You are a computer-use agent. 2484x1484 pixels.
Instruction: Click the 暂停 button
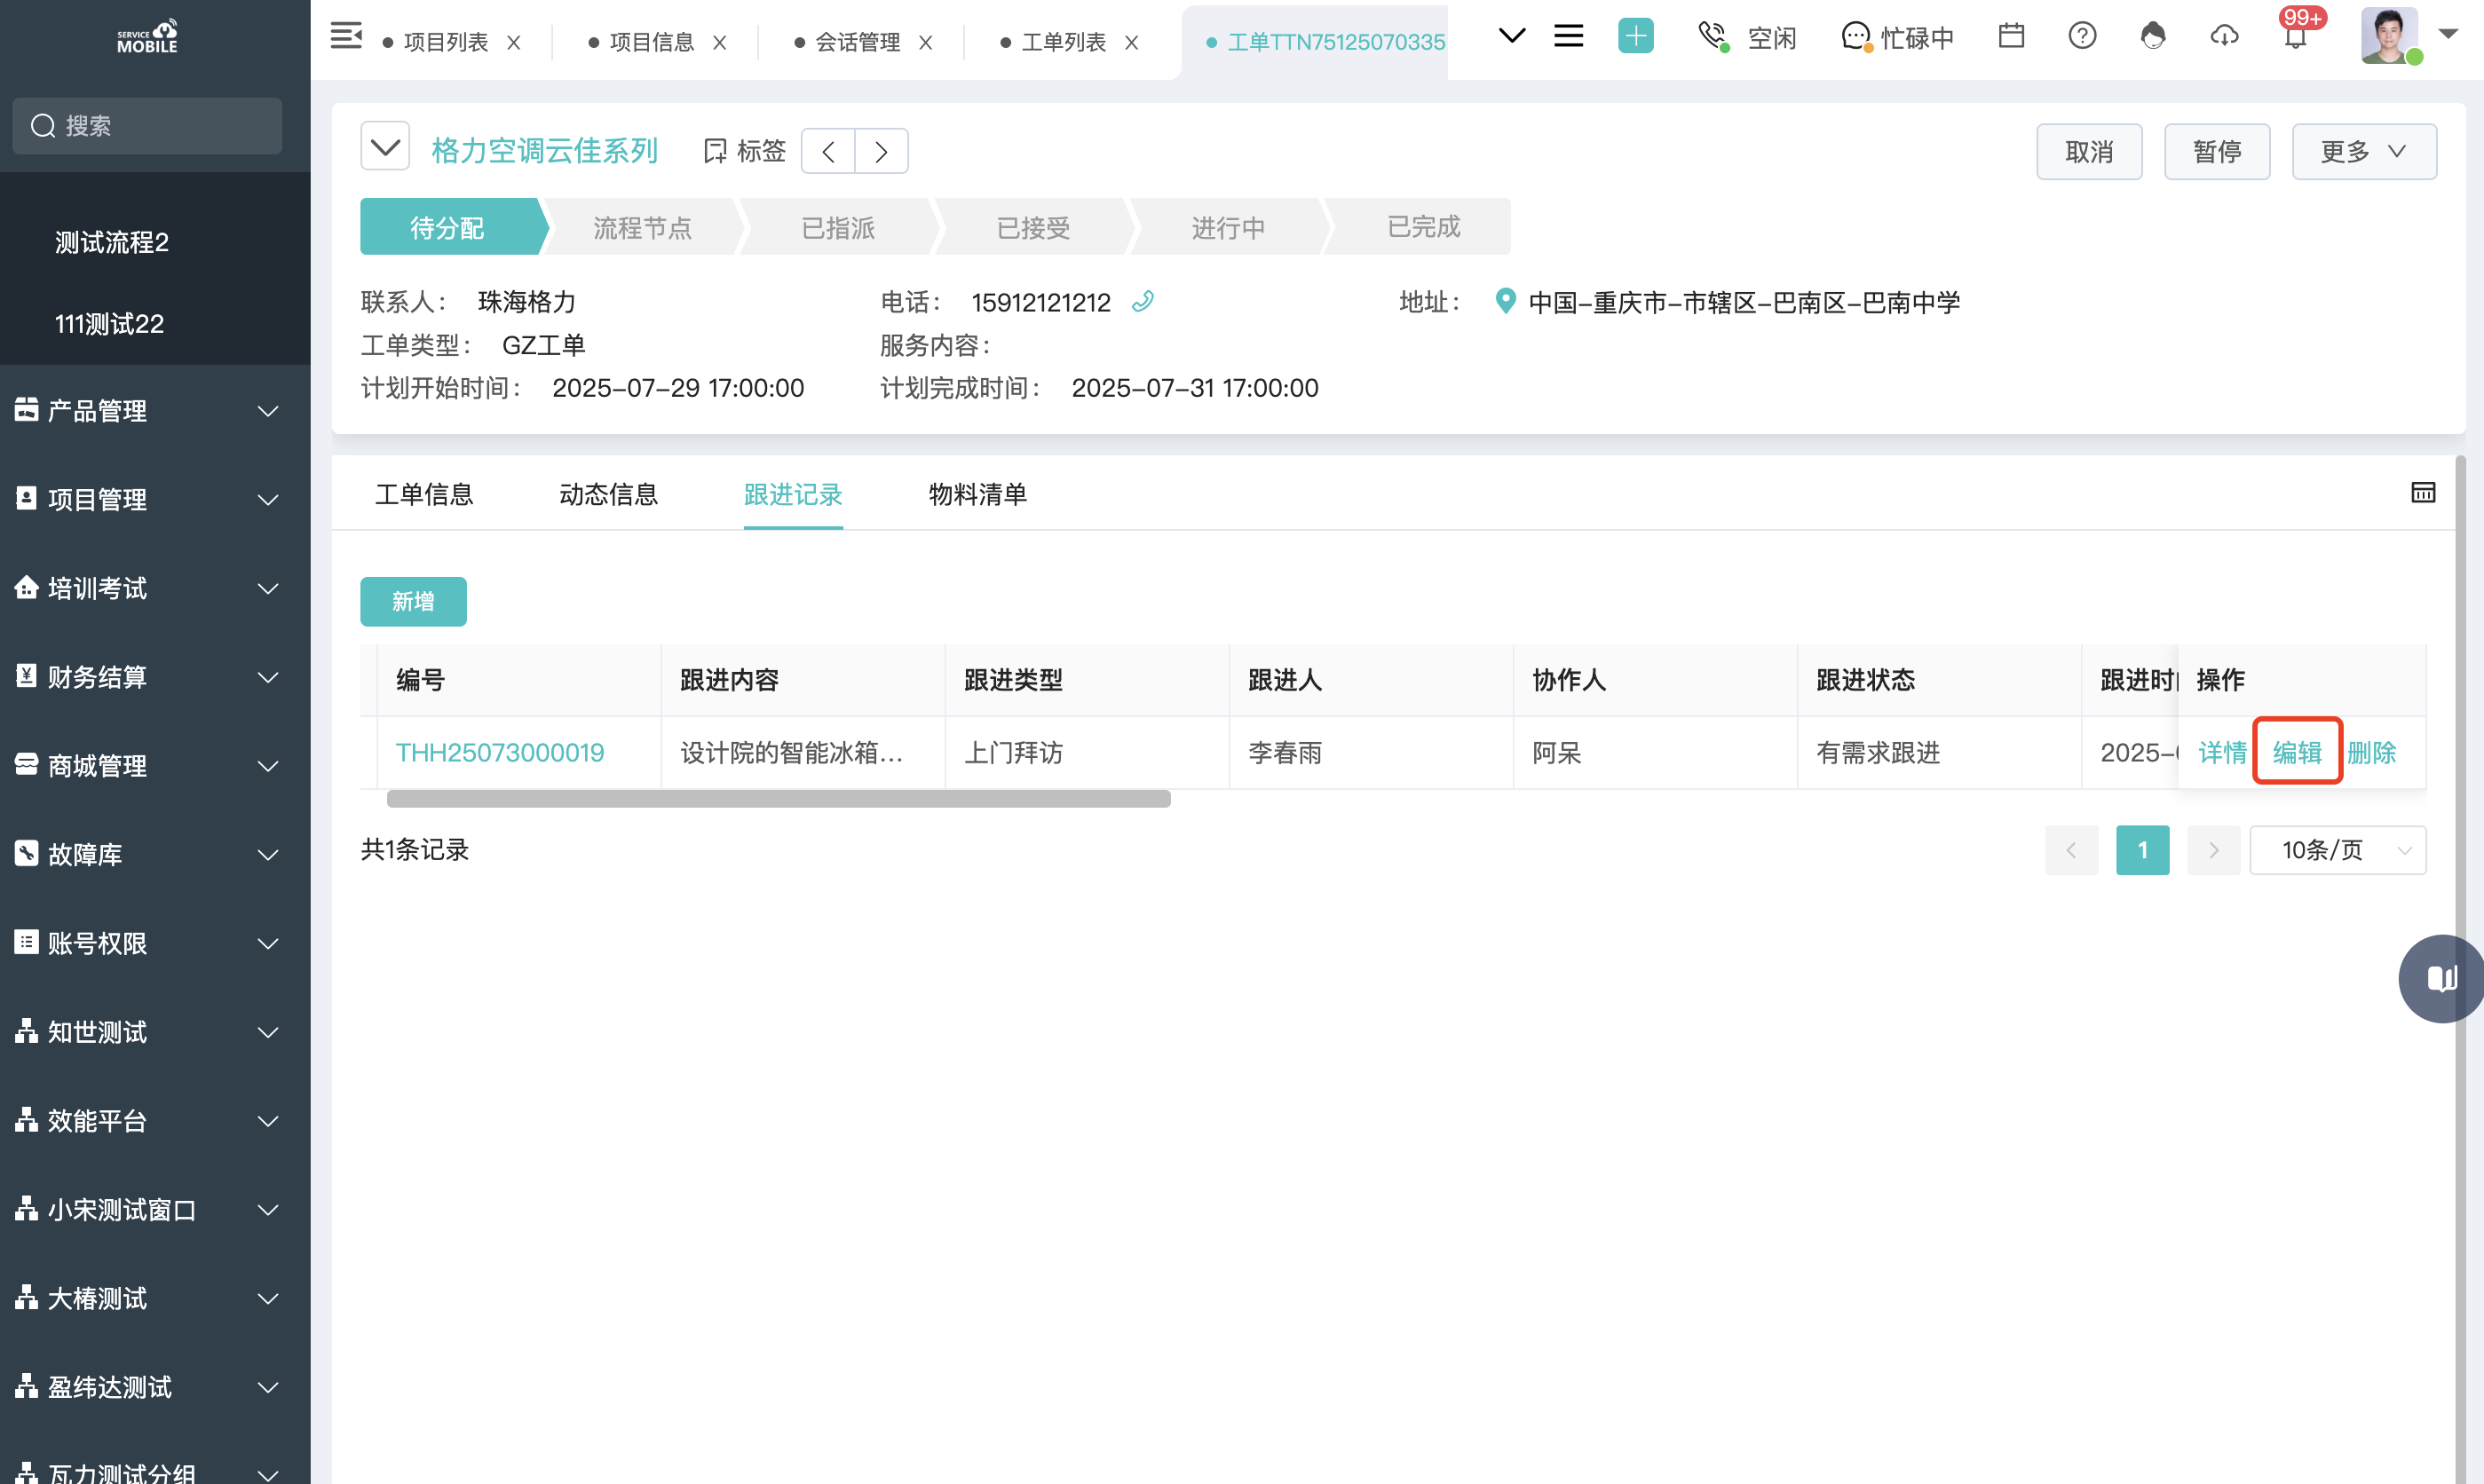(2217, 152)
